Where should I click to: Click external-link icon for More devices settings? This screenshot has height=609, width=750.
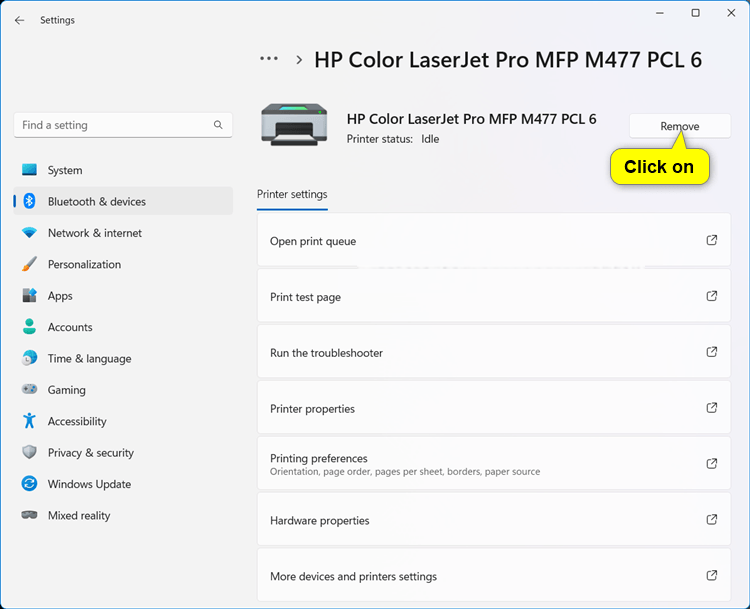coord(712,575)
